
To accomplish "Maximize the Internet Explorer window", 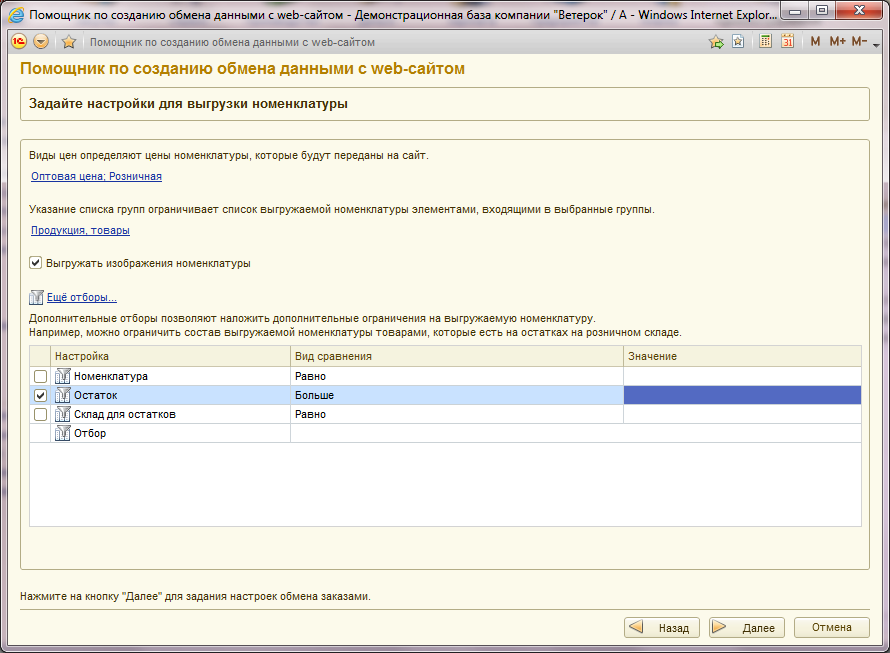I will pyautogui.click(x=822, y=11).
